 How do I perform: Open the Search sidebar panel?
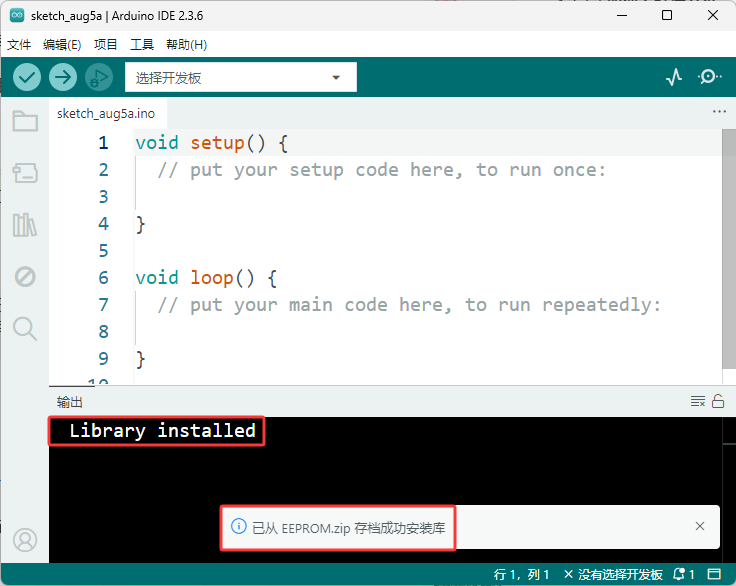[x=25, y=329]
